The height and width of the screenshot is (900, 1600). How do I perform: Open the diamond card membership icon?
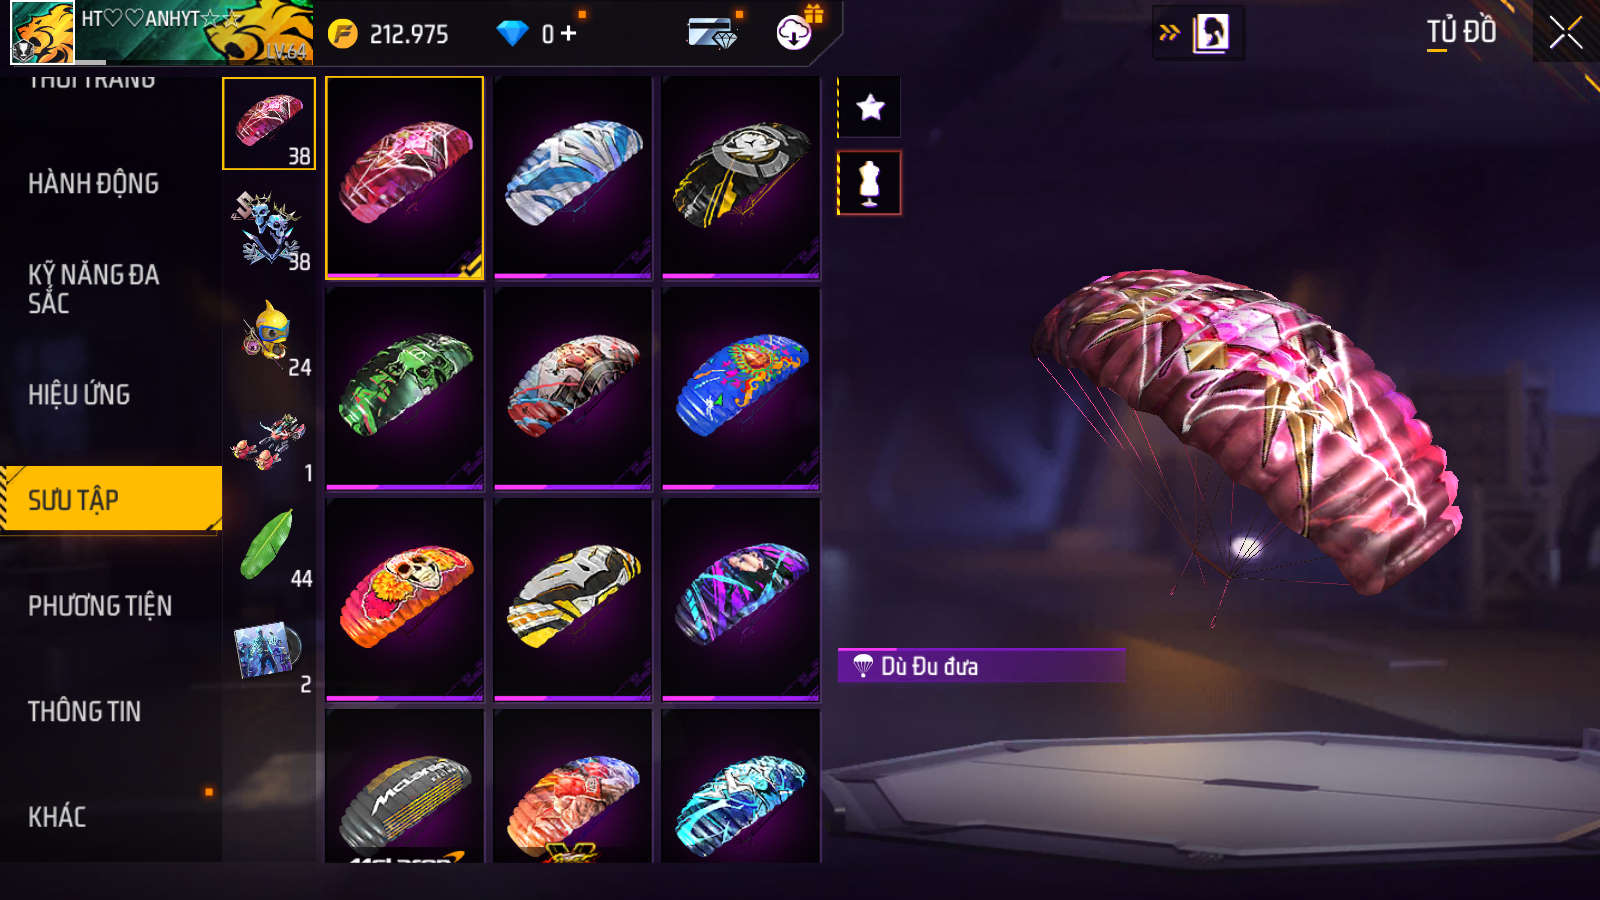click(x=712, y=33)
